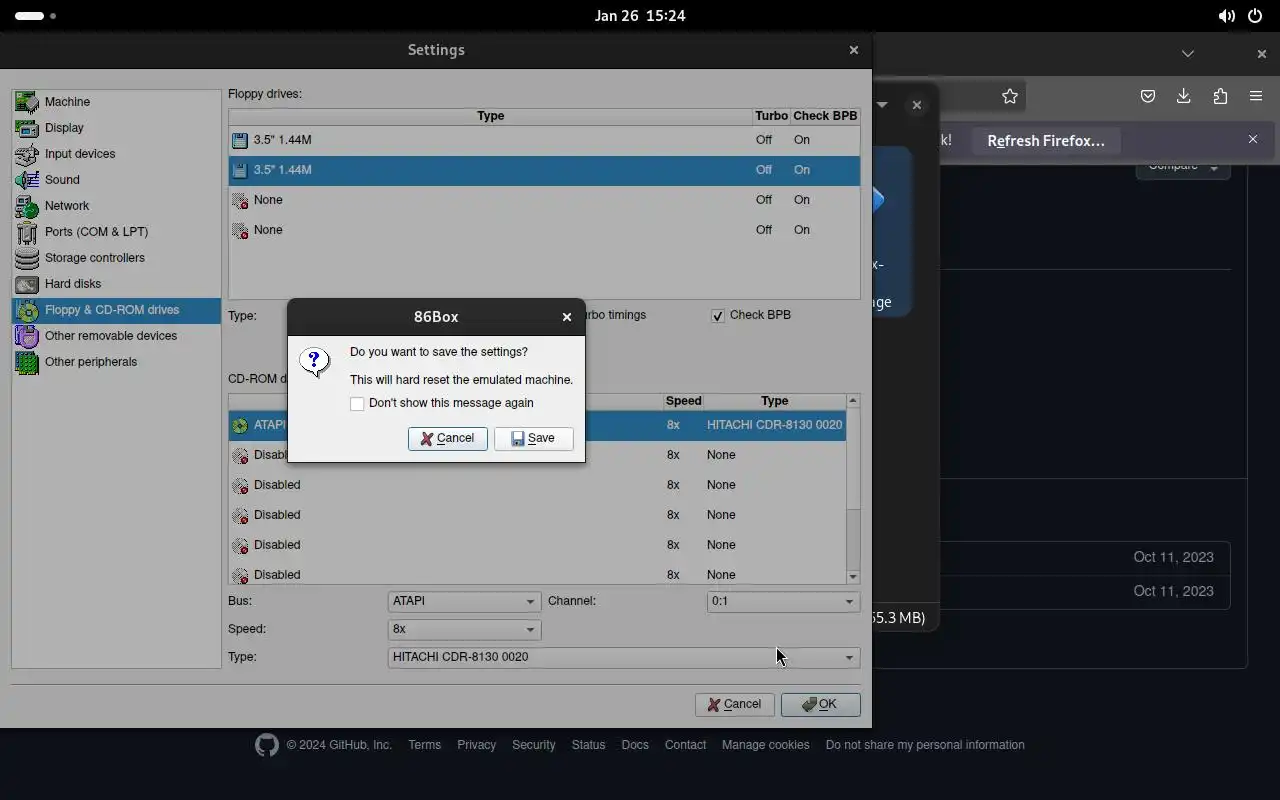Image resolution: width=1280 pixels, height=800 pixels.
Task: Open the Privacy footer link
Action: click(x=476, y=745)
